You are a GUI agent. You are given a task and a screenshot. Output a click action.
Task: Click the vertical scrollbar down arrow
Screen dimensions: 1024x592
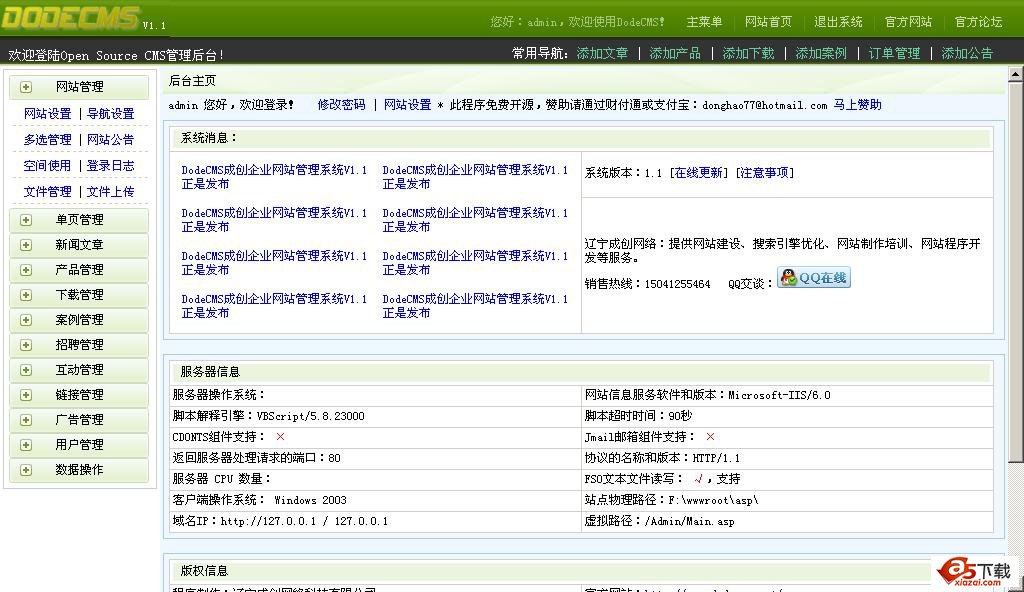1016,584
